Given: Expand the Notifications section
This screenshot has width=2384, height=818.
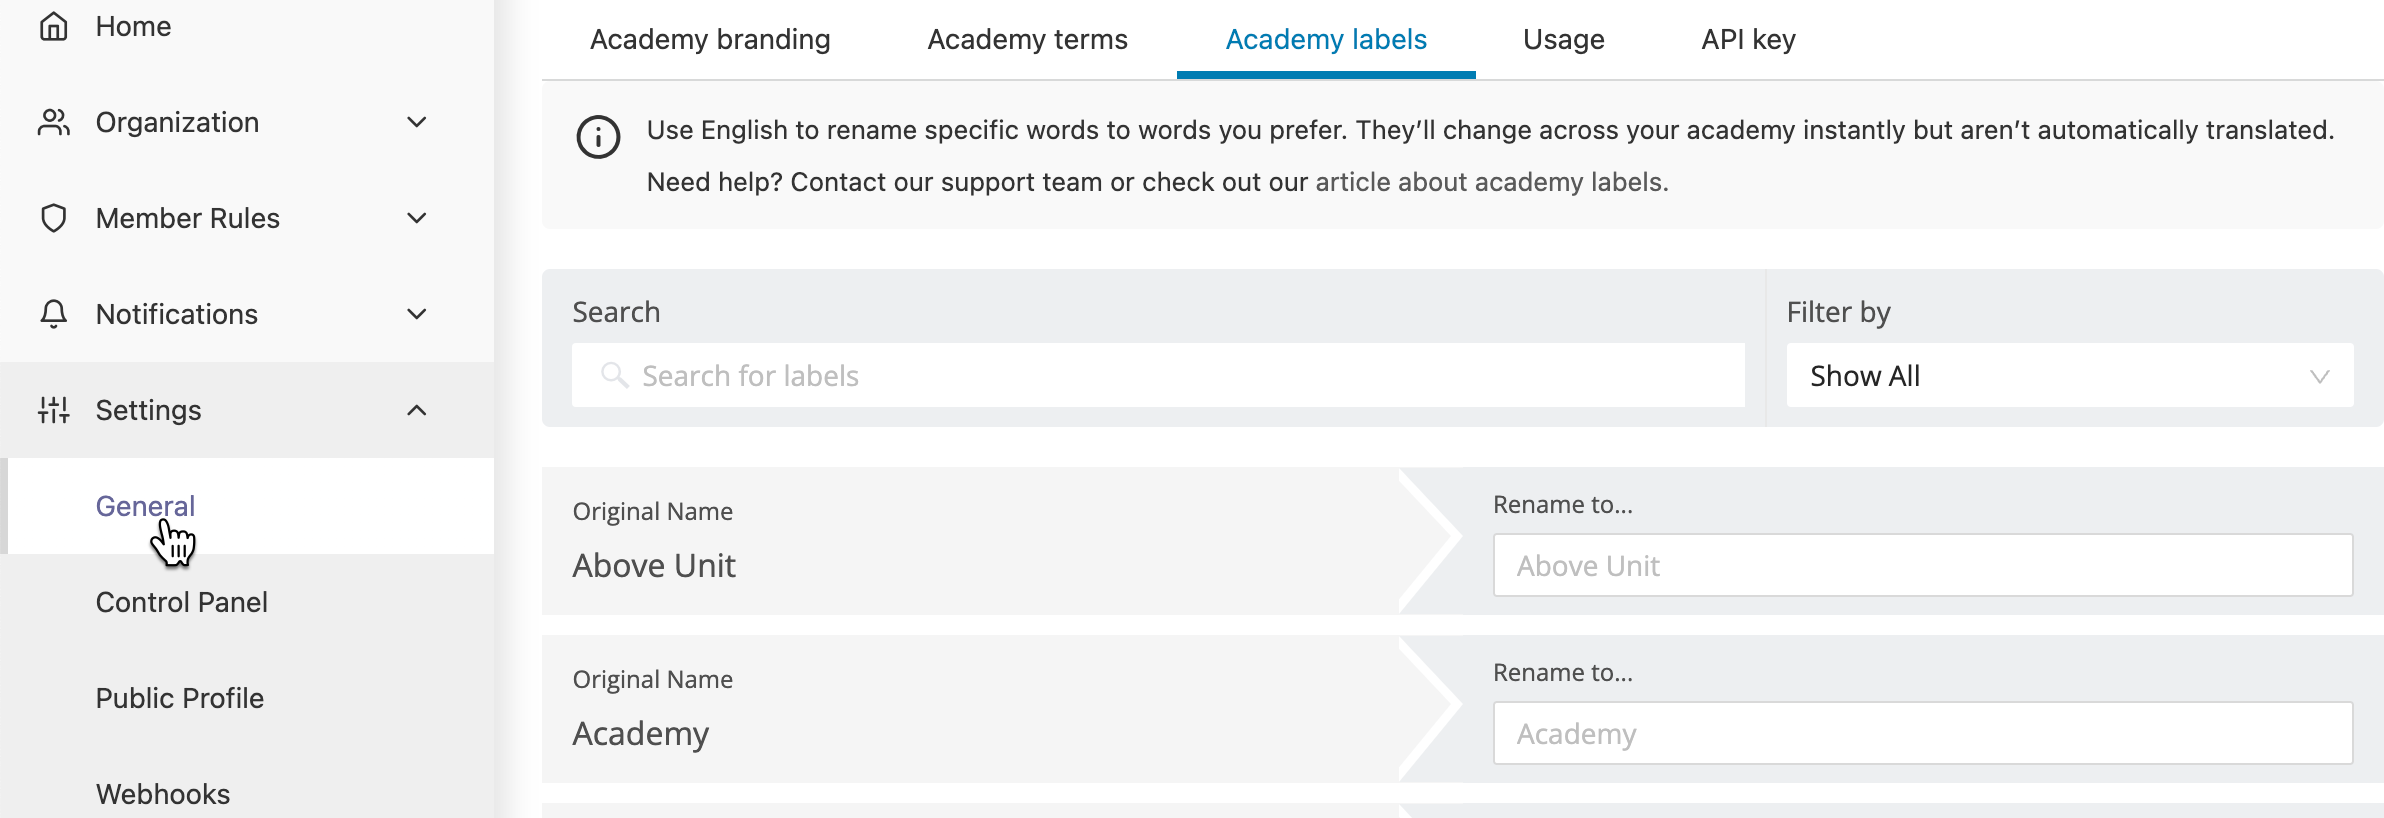Looking at the screenshot, I should coord(418,315).
